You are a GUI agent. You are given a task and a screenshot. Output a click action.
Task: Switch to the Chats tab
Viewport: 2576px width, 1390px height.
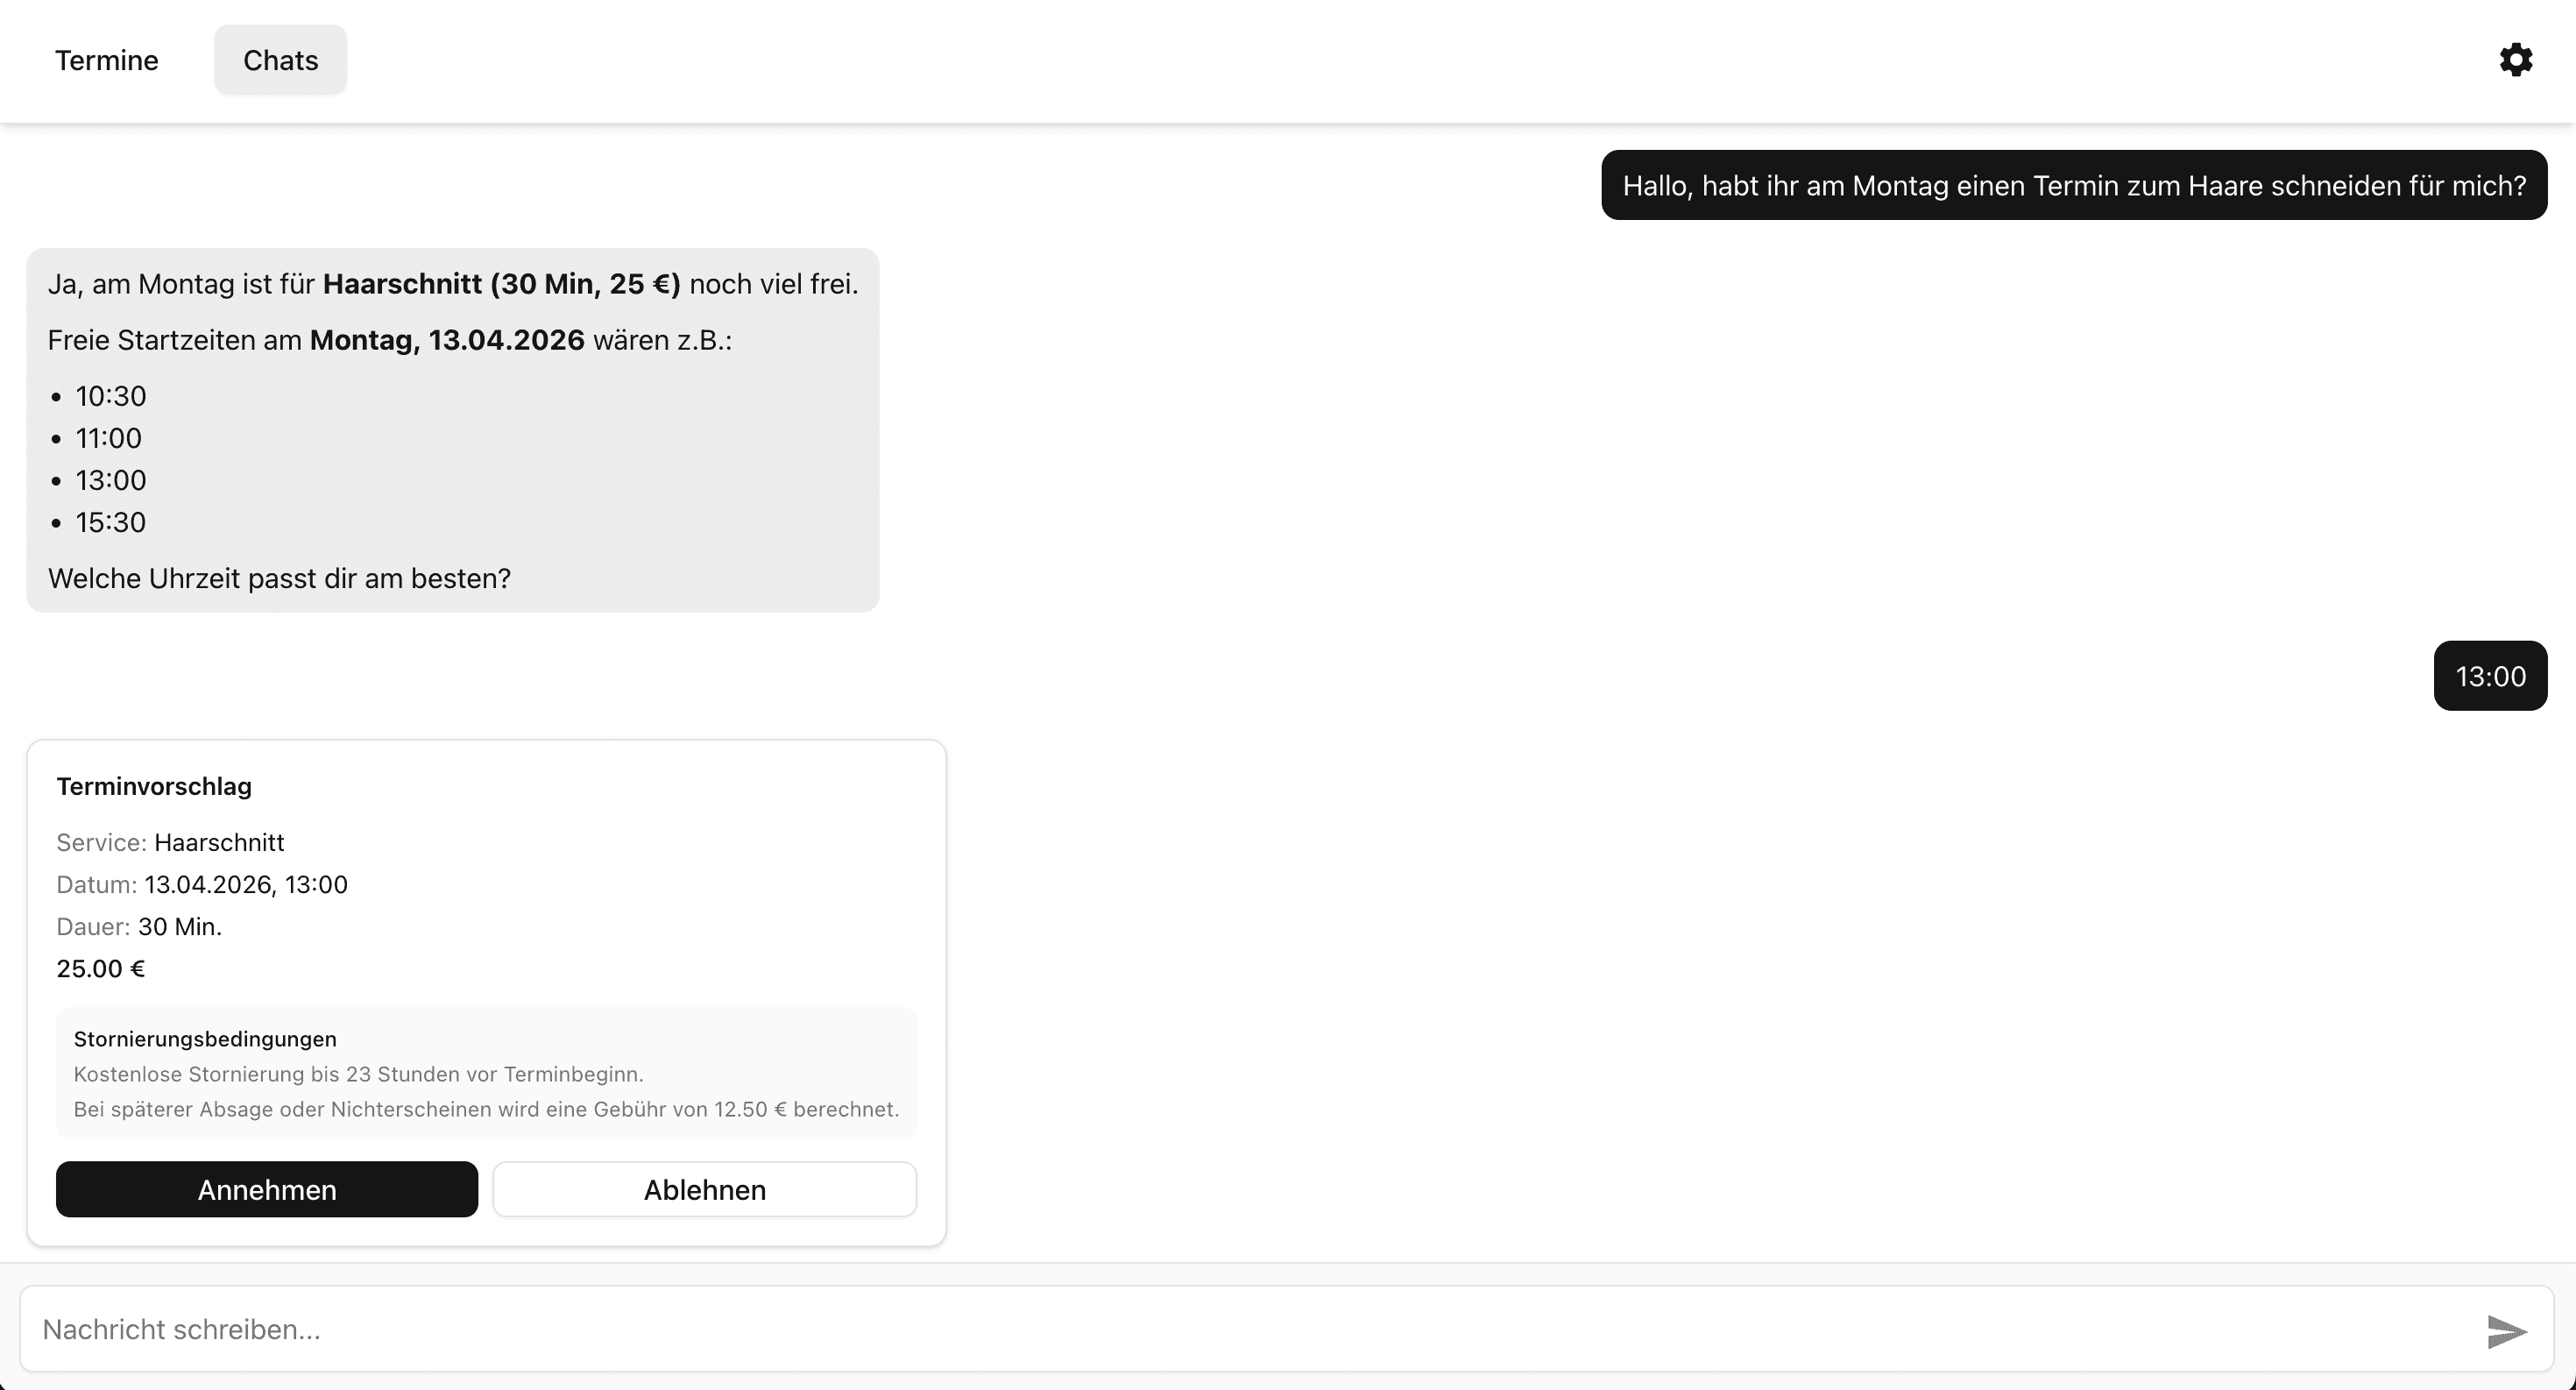point(279,60)
